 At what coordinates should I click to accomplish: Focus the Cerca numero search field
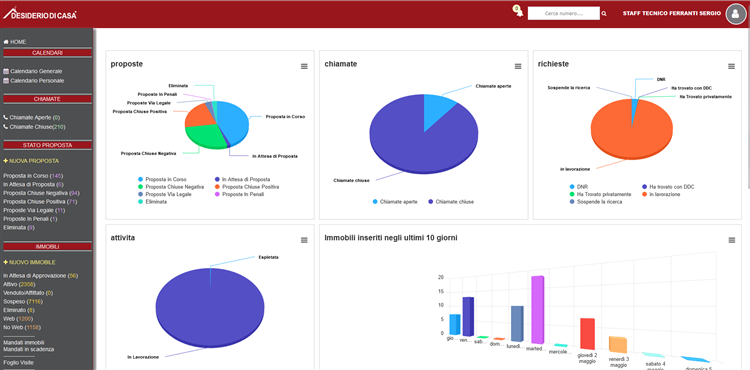(x=563, y=13)
